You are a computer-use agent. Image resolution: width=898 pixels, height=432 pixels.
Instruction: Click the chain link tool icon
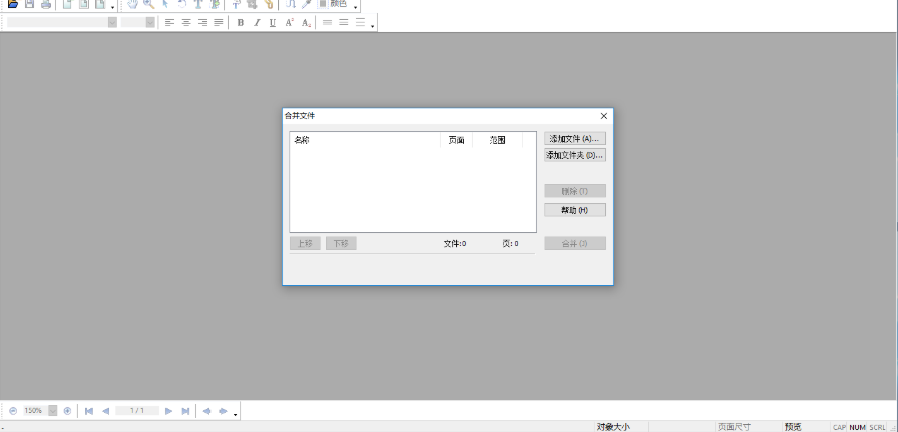pos(269,4)
